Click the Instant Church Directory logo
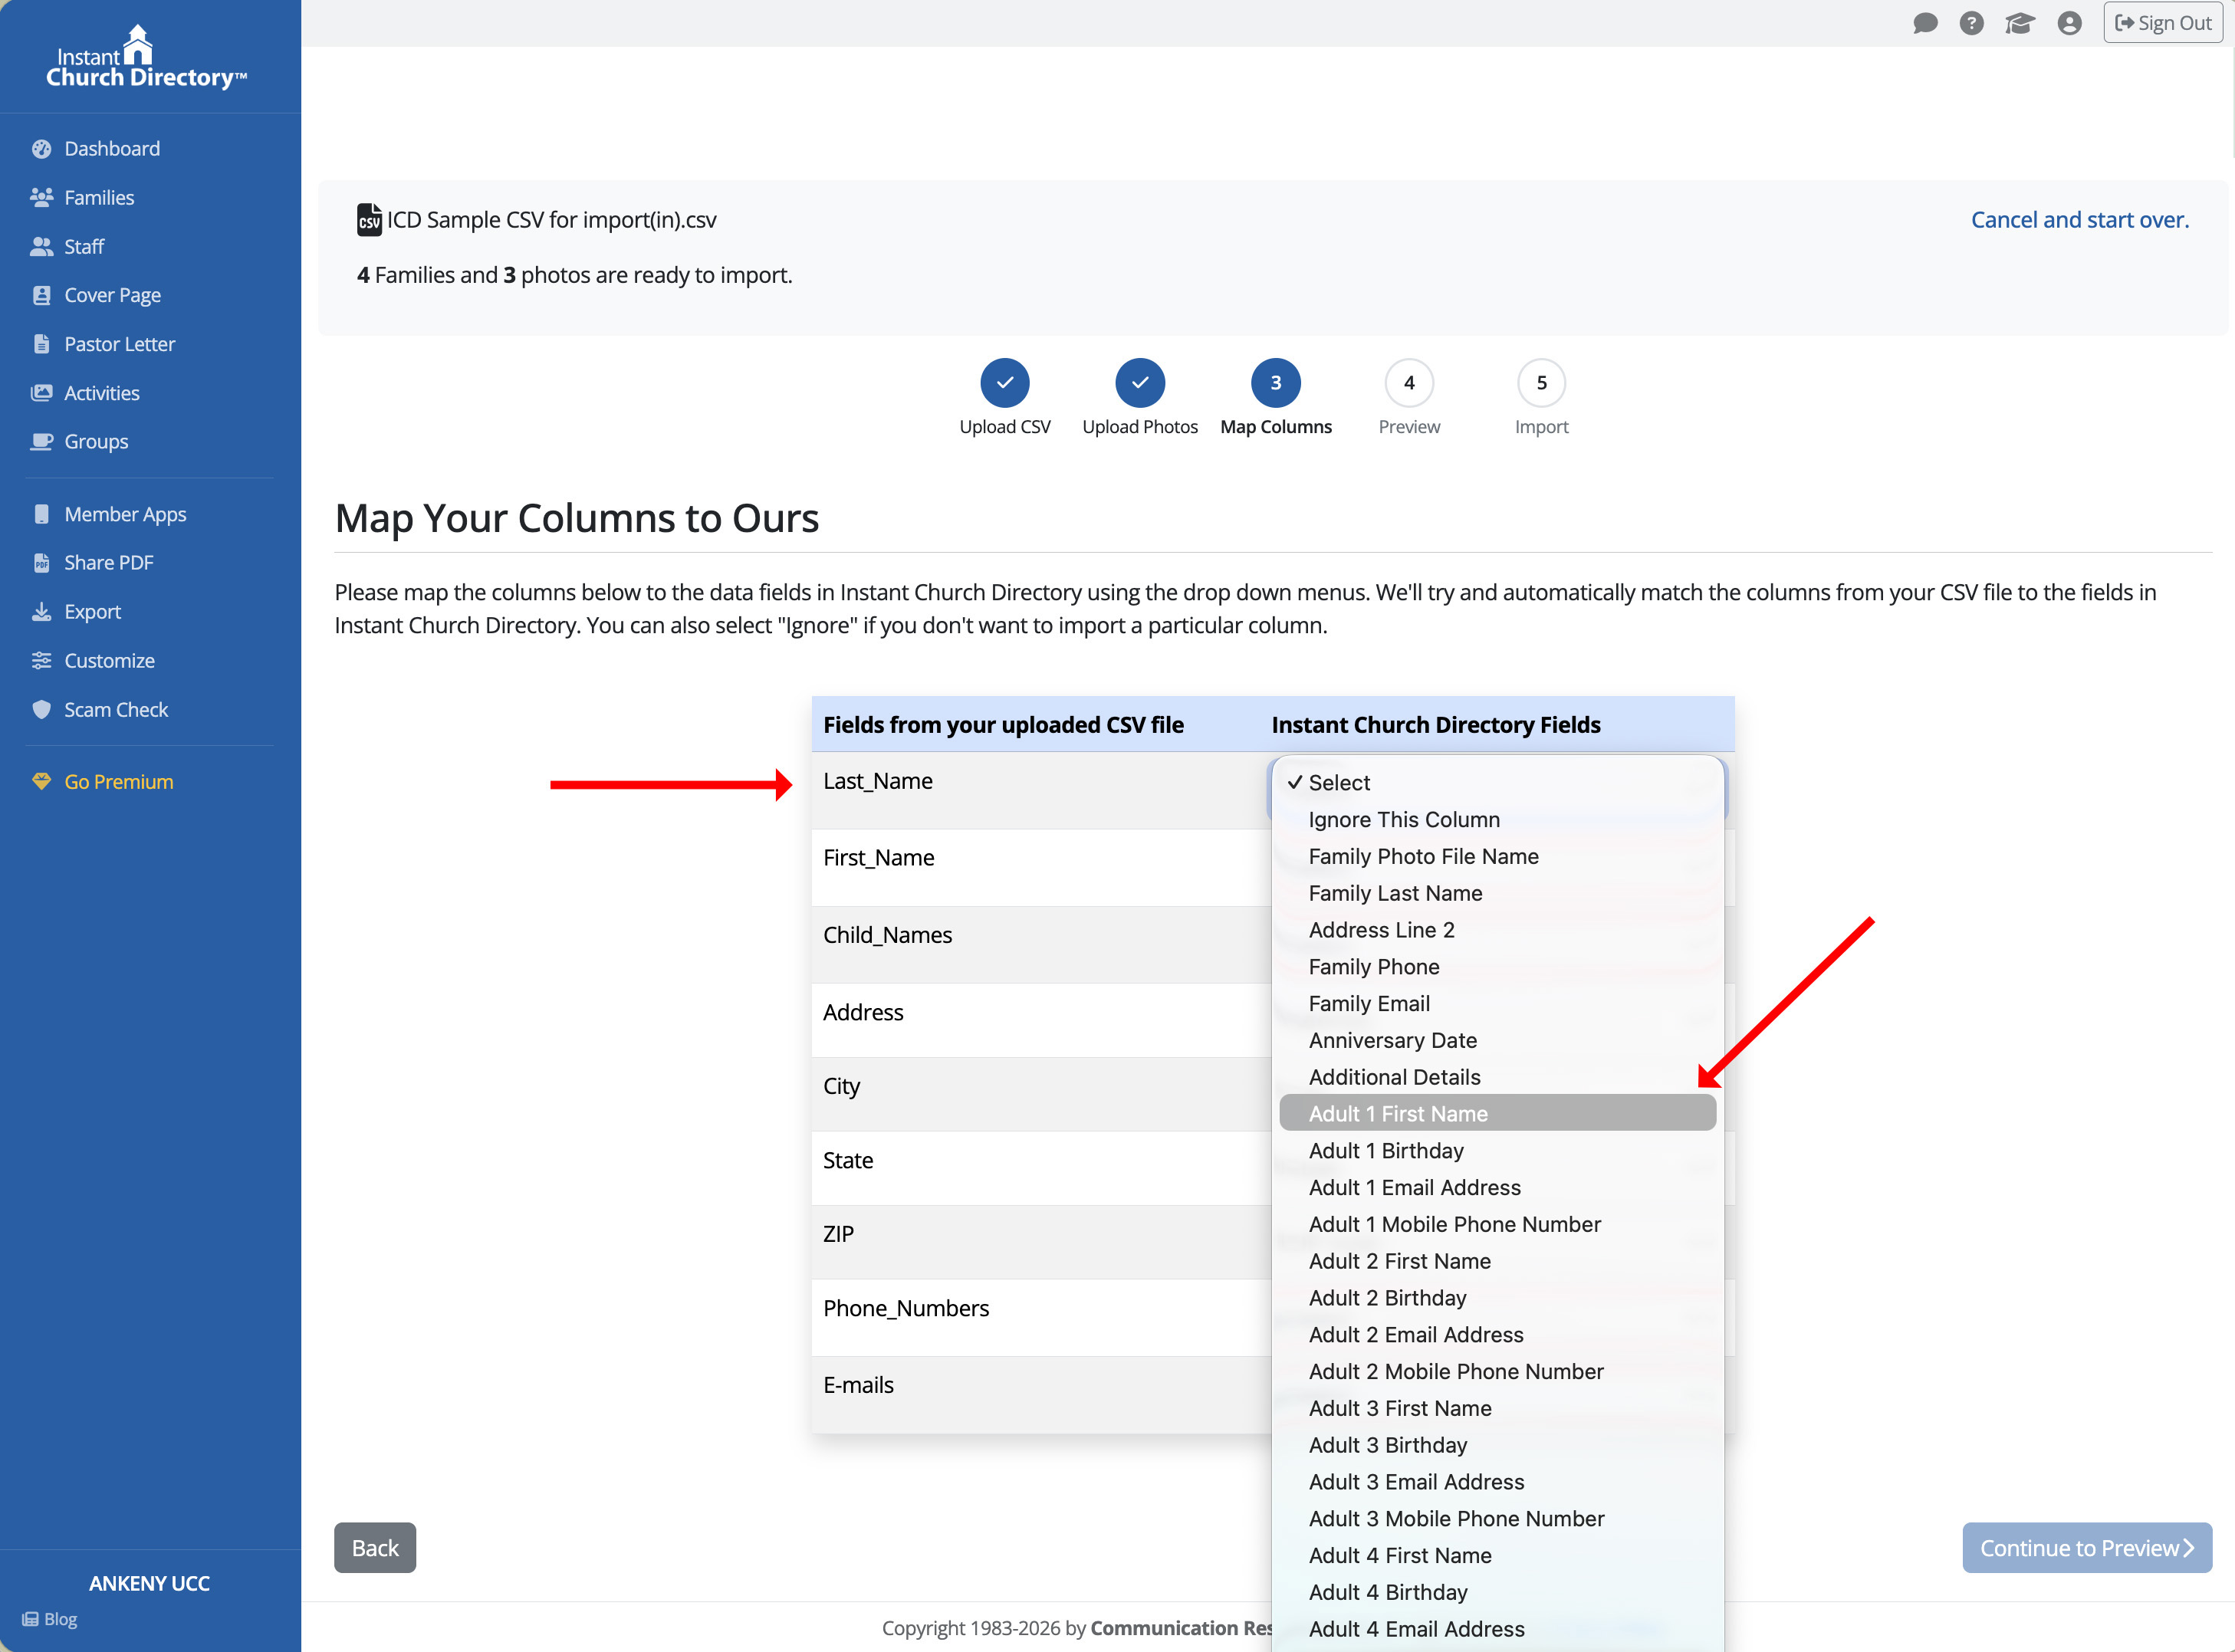The image size is (2235, 1652). pyautogui.click(x=146, y=58)
